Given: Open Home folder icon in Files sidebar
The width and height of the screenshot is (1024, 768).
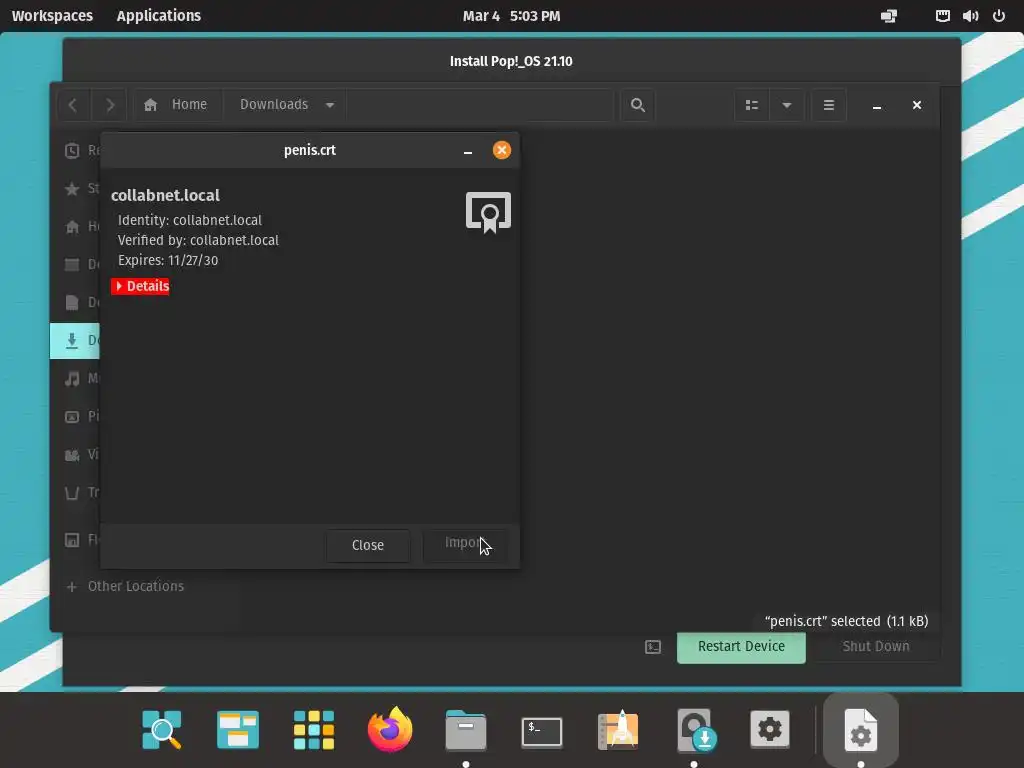Looking at the screenshot, I should [x=72, y=227].
